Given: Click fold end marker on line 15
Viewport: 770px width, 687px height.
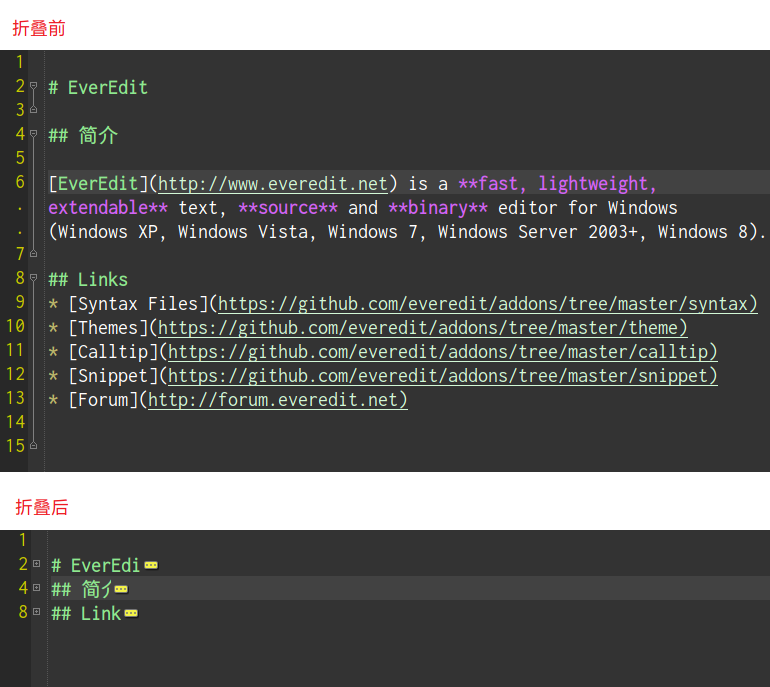Looking at the screenshot, I should 33,445.
